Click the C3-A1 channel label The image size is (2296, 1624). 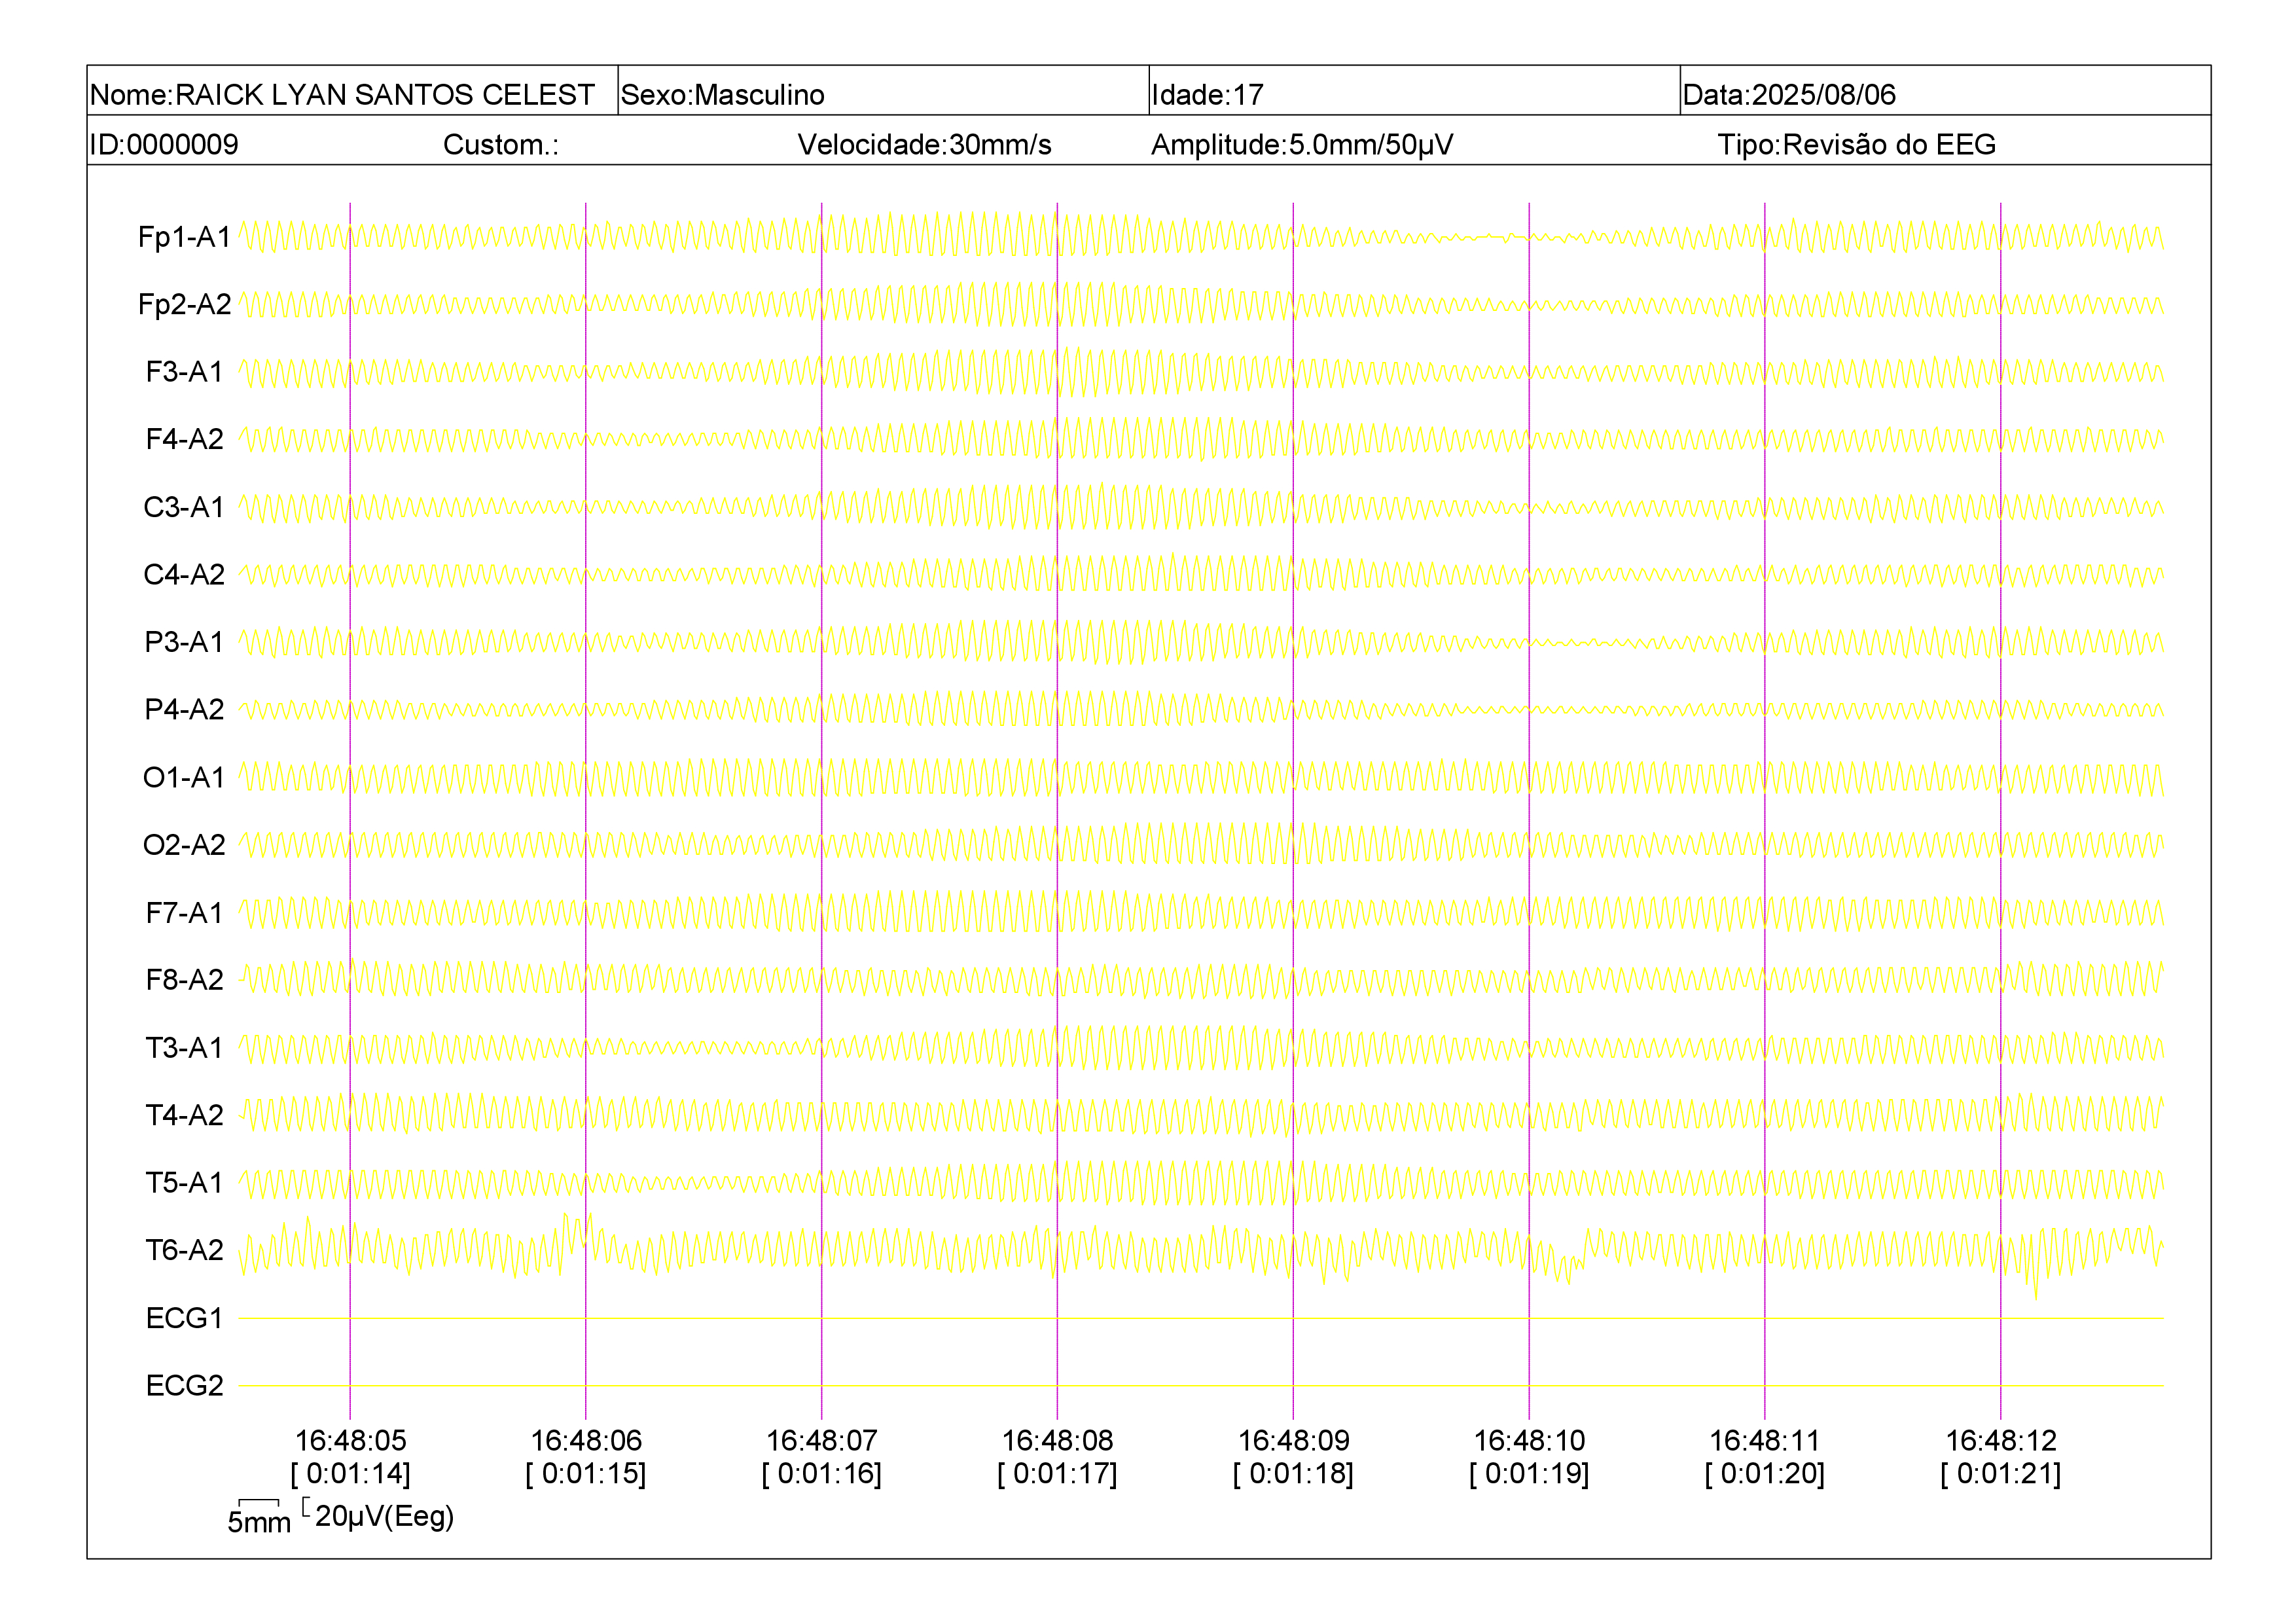(x=184, y=507)
